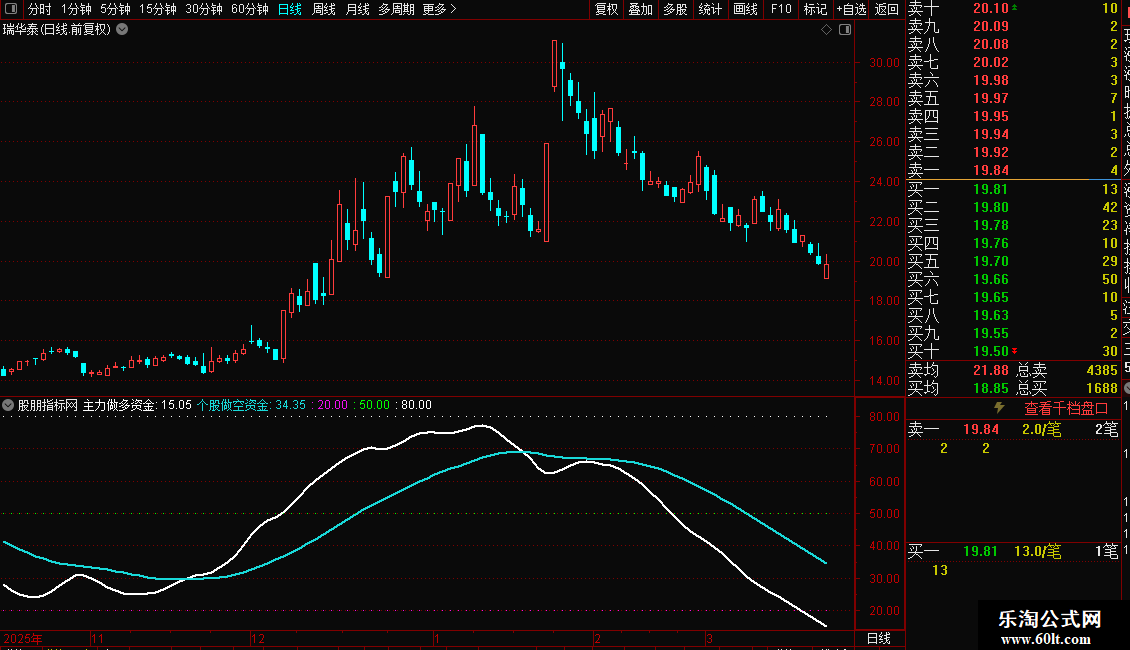This screenshot has height=650, width=1130.
Task: Click the lightning bolt quick-trade icon
Action: click(x=999, y=408)
